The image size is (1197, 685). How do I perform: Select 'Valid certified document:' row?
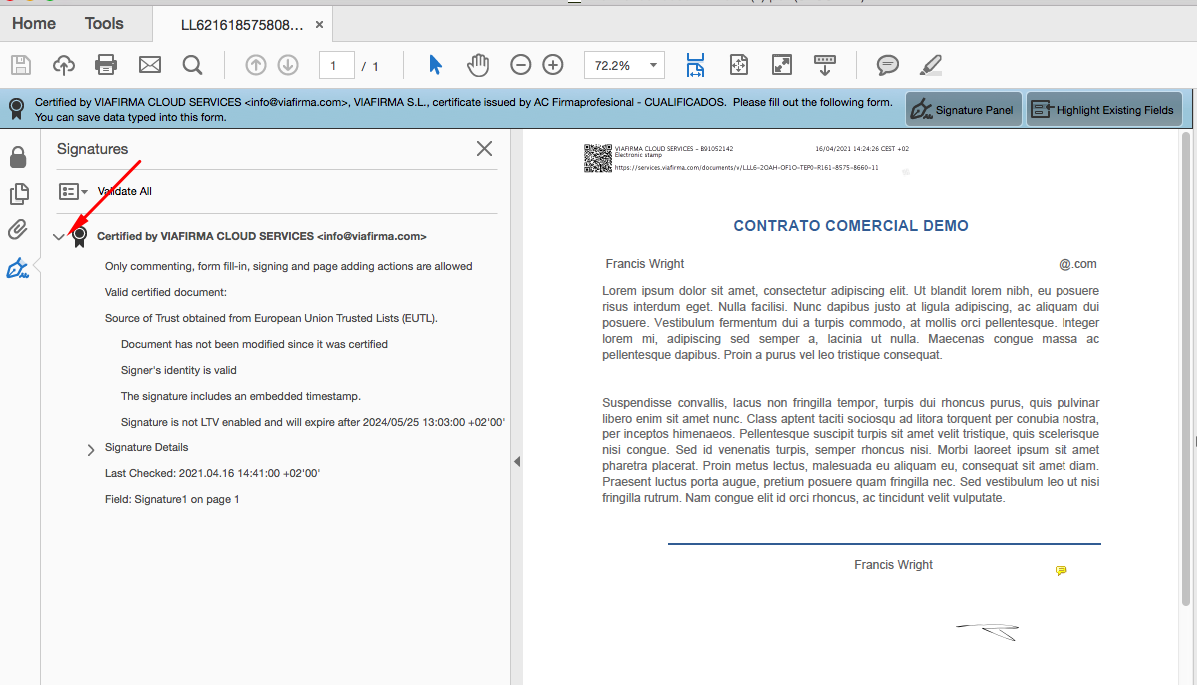click(x=166, y=292)
